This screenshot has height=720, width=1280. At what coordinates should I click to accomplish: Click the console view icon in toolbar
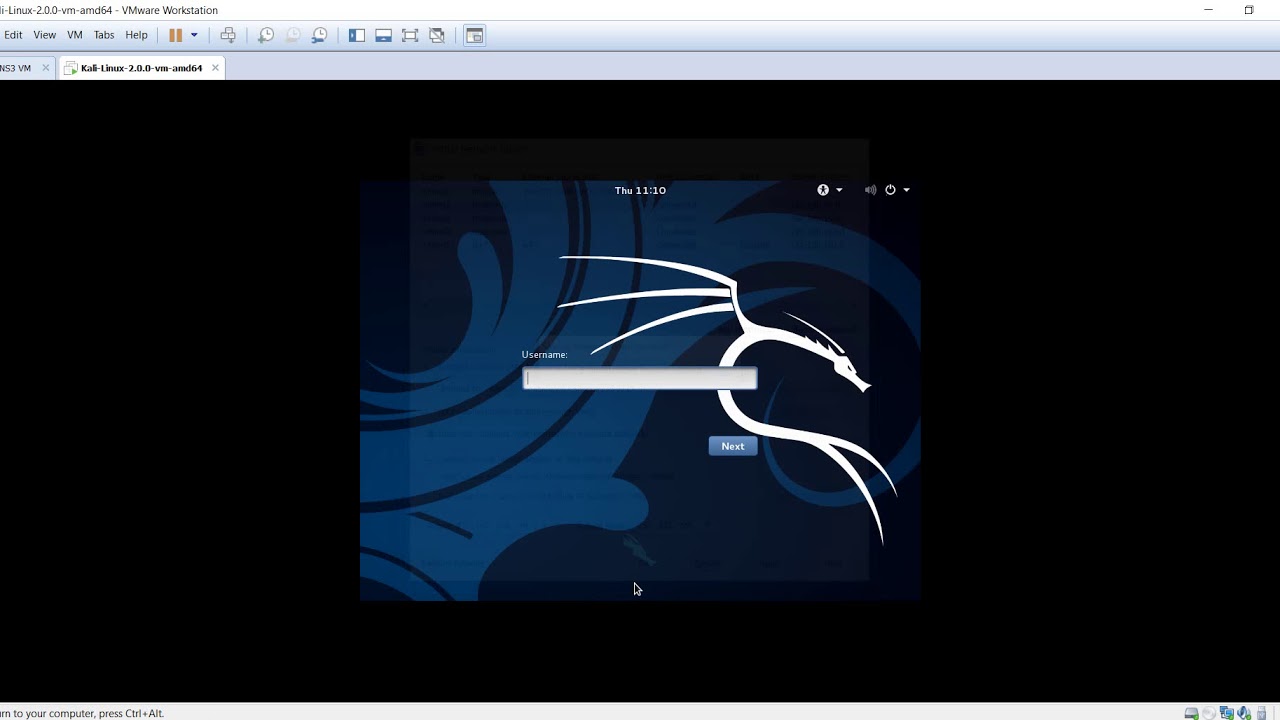tap(475, 35)
